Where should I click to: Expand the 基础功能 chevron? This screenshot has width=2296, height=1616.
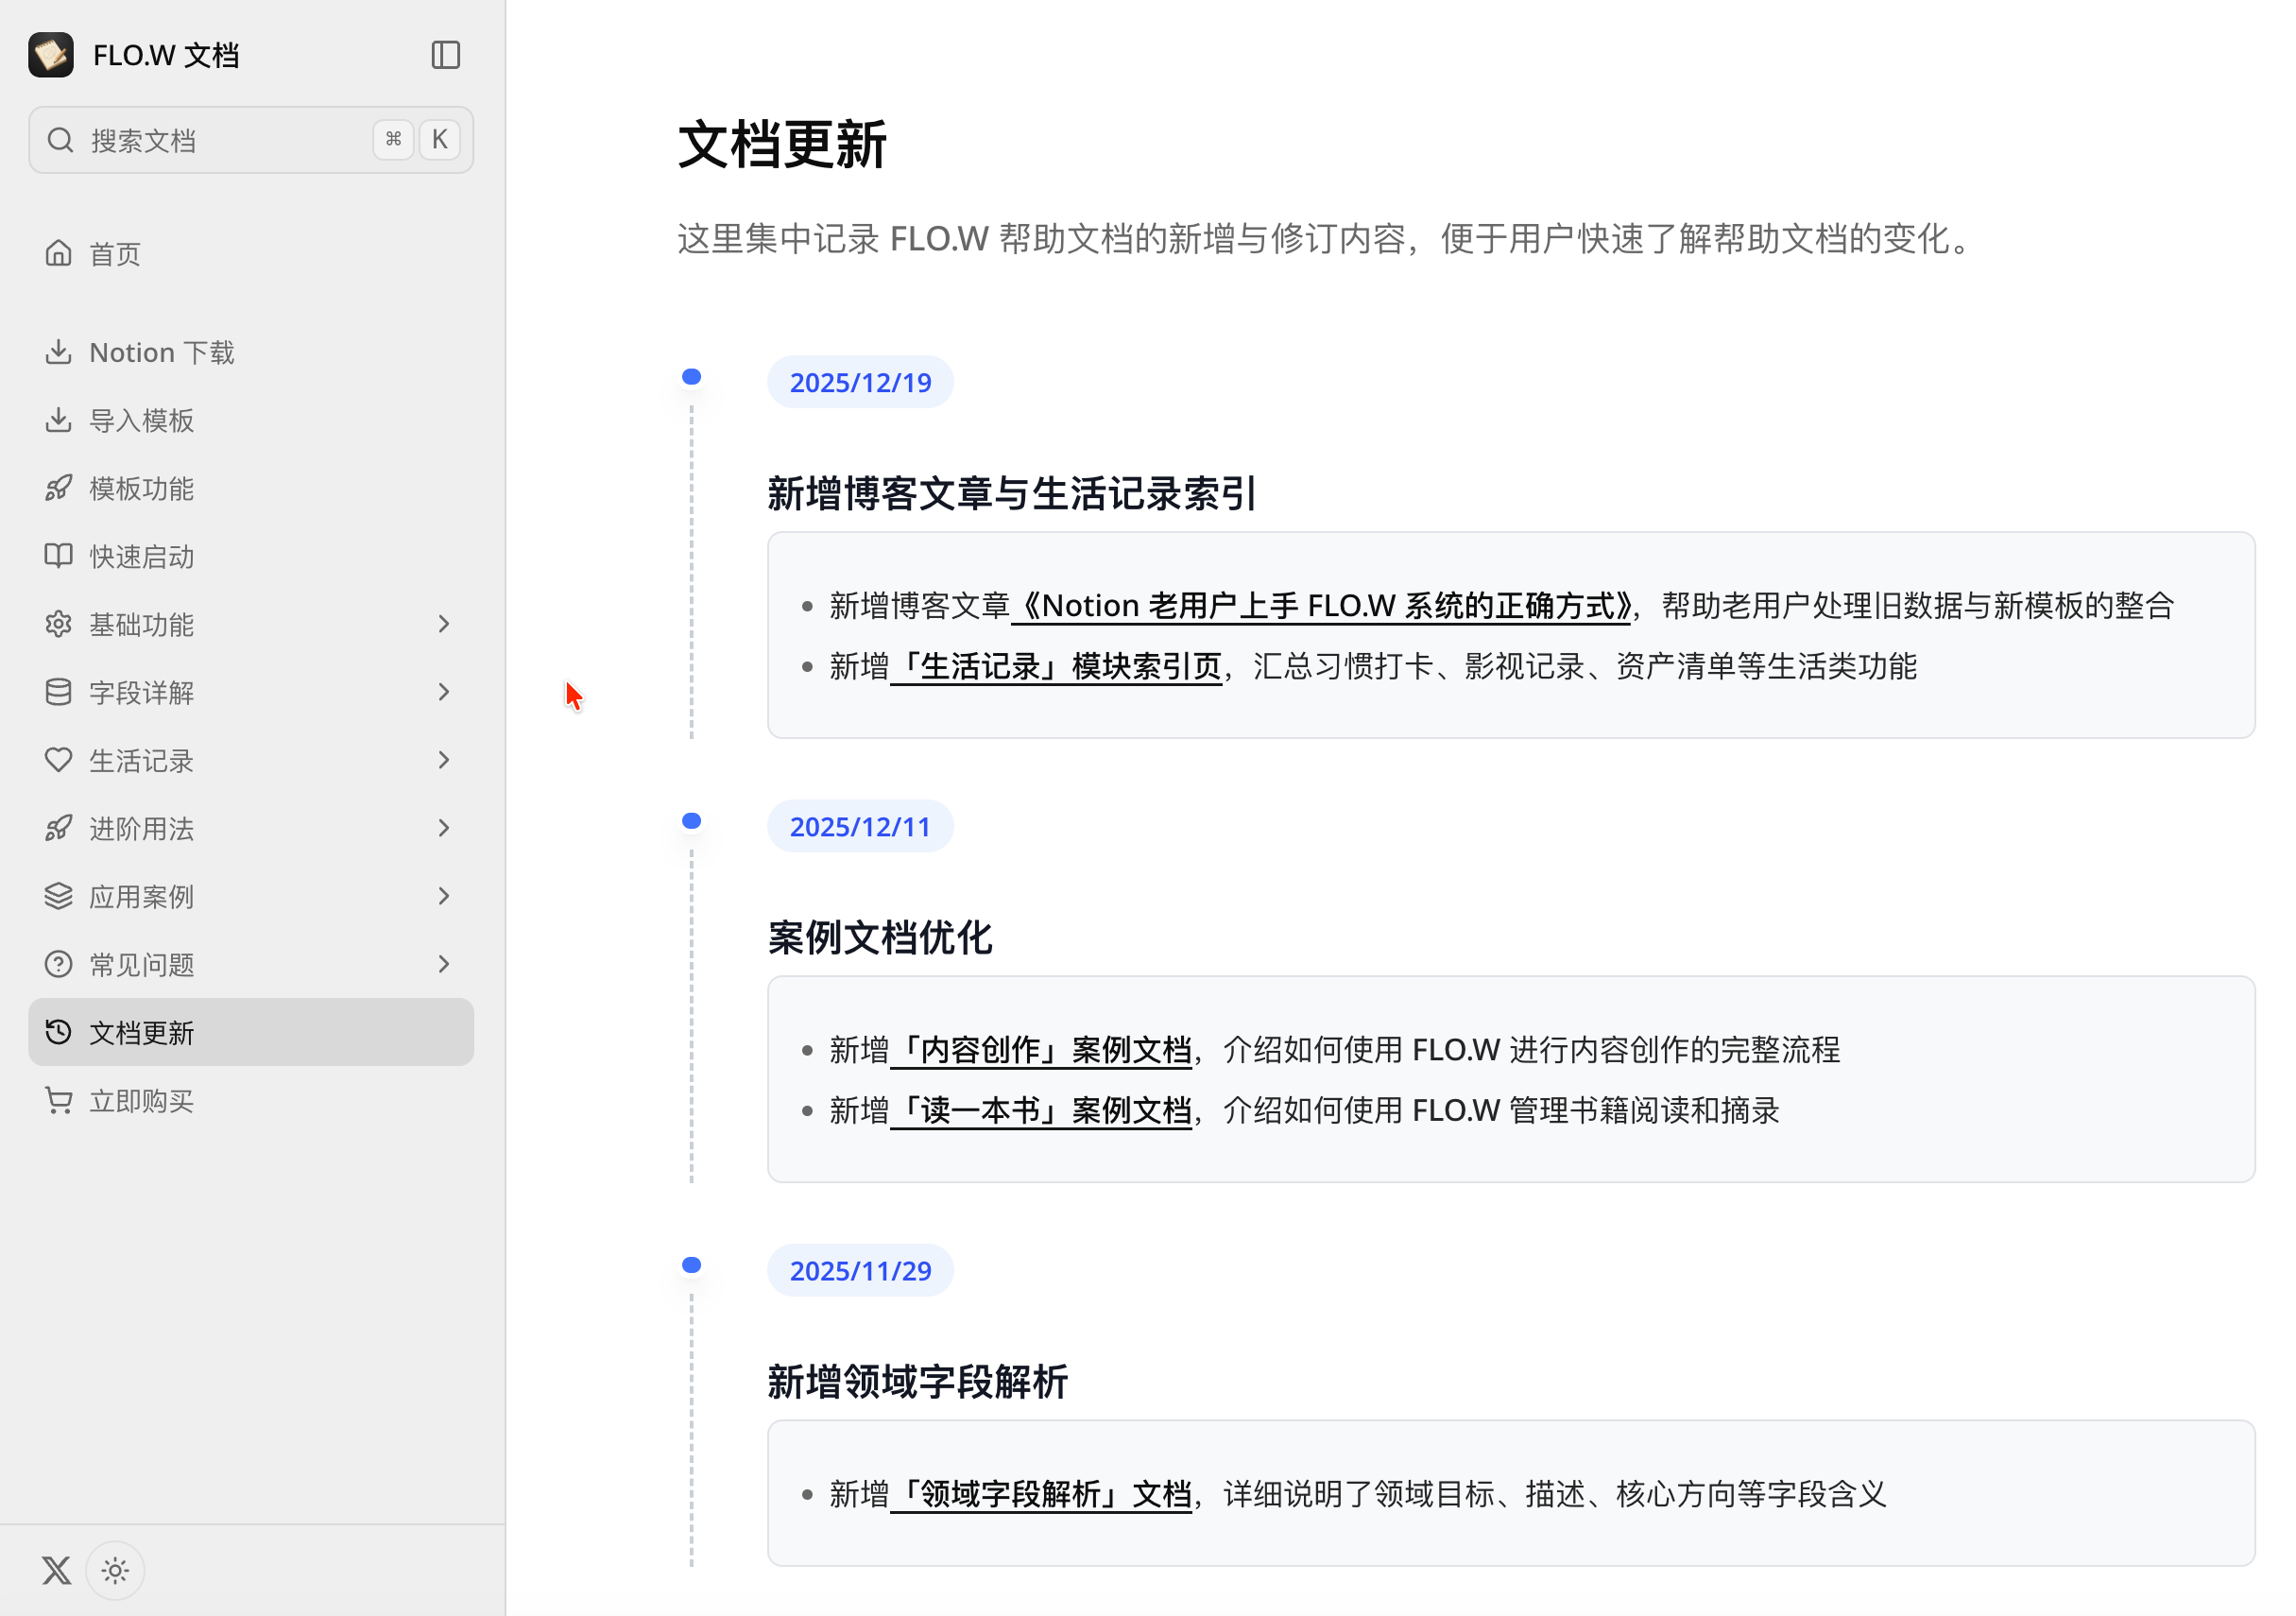tap(444, 624)
